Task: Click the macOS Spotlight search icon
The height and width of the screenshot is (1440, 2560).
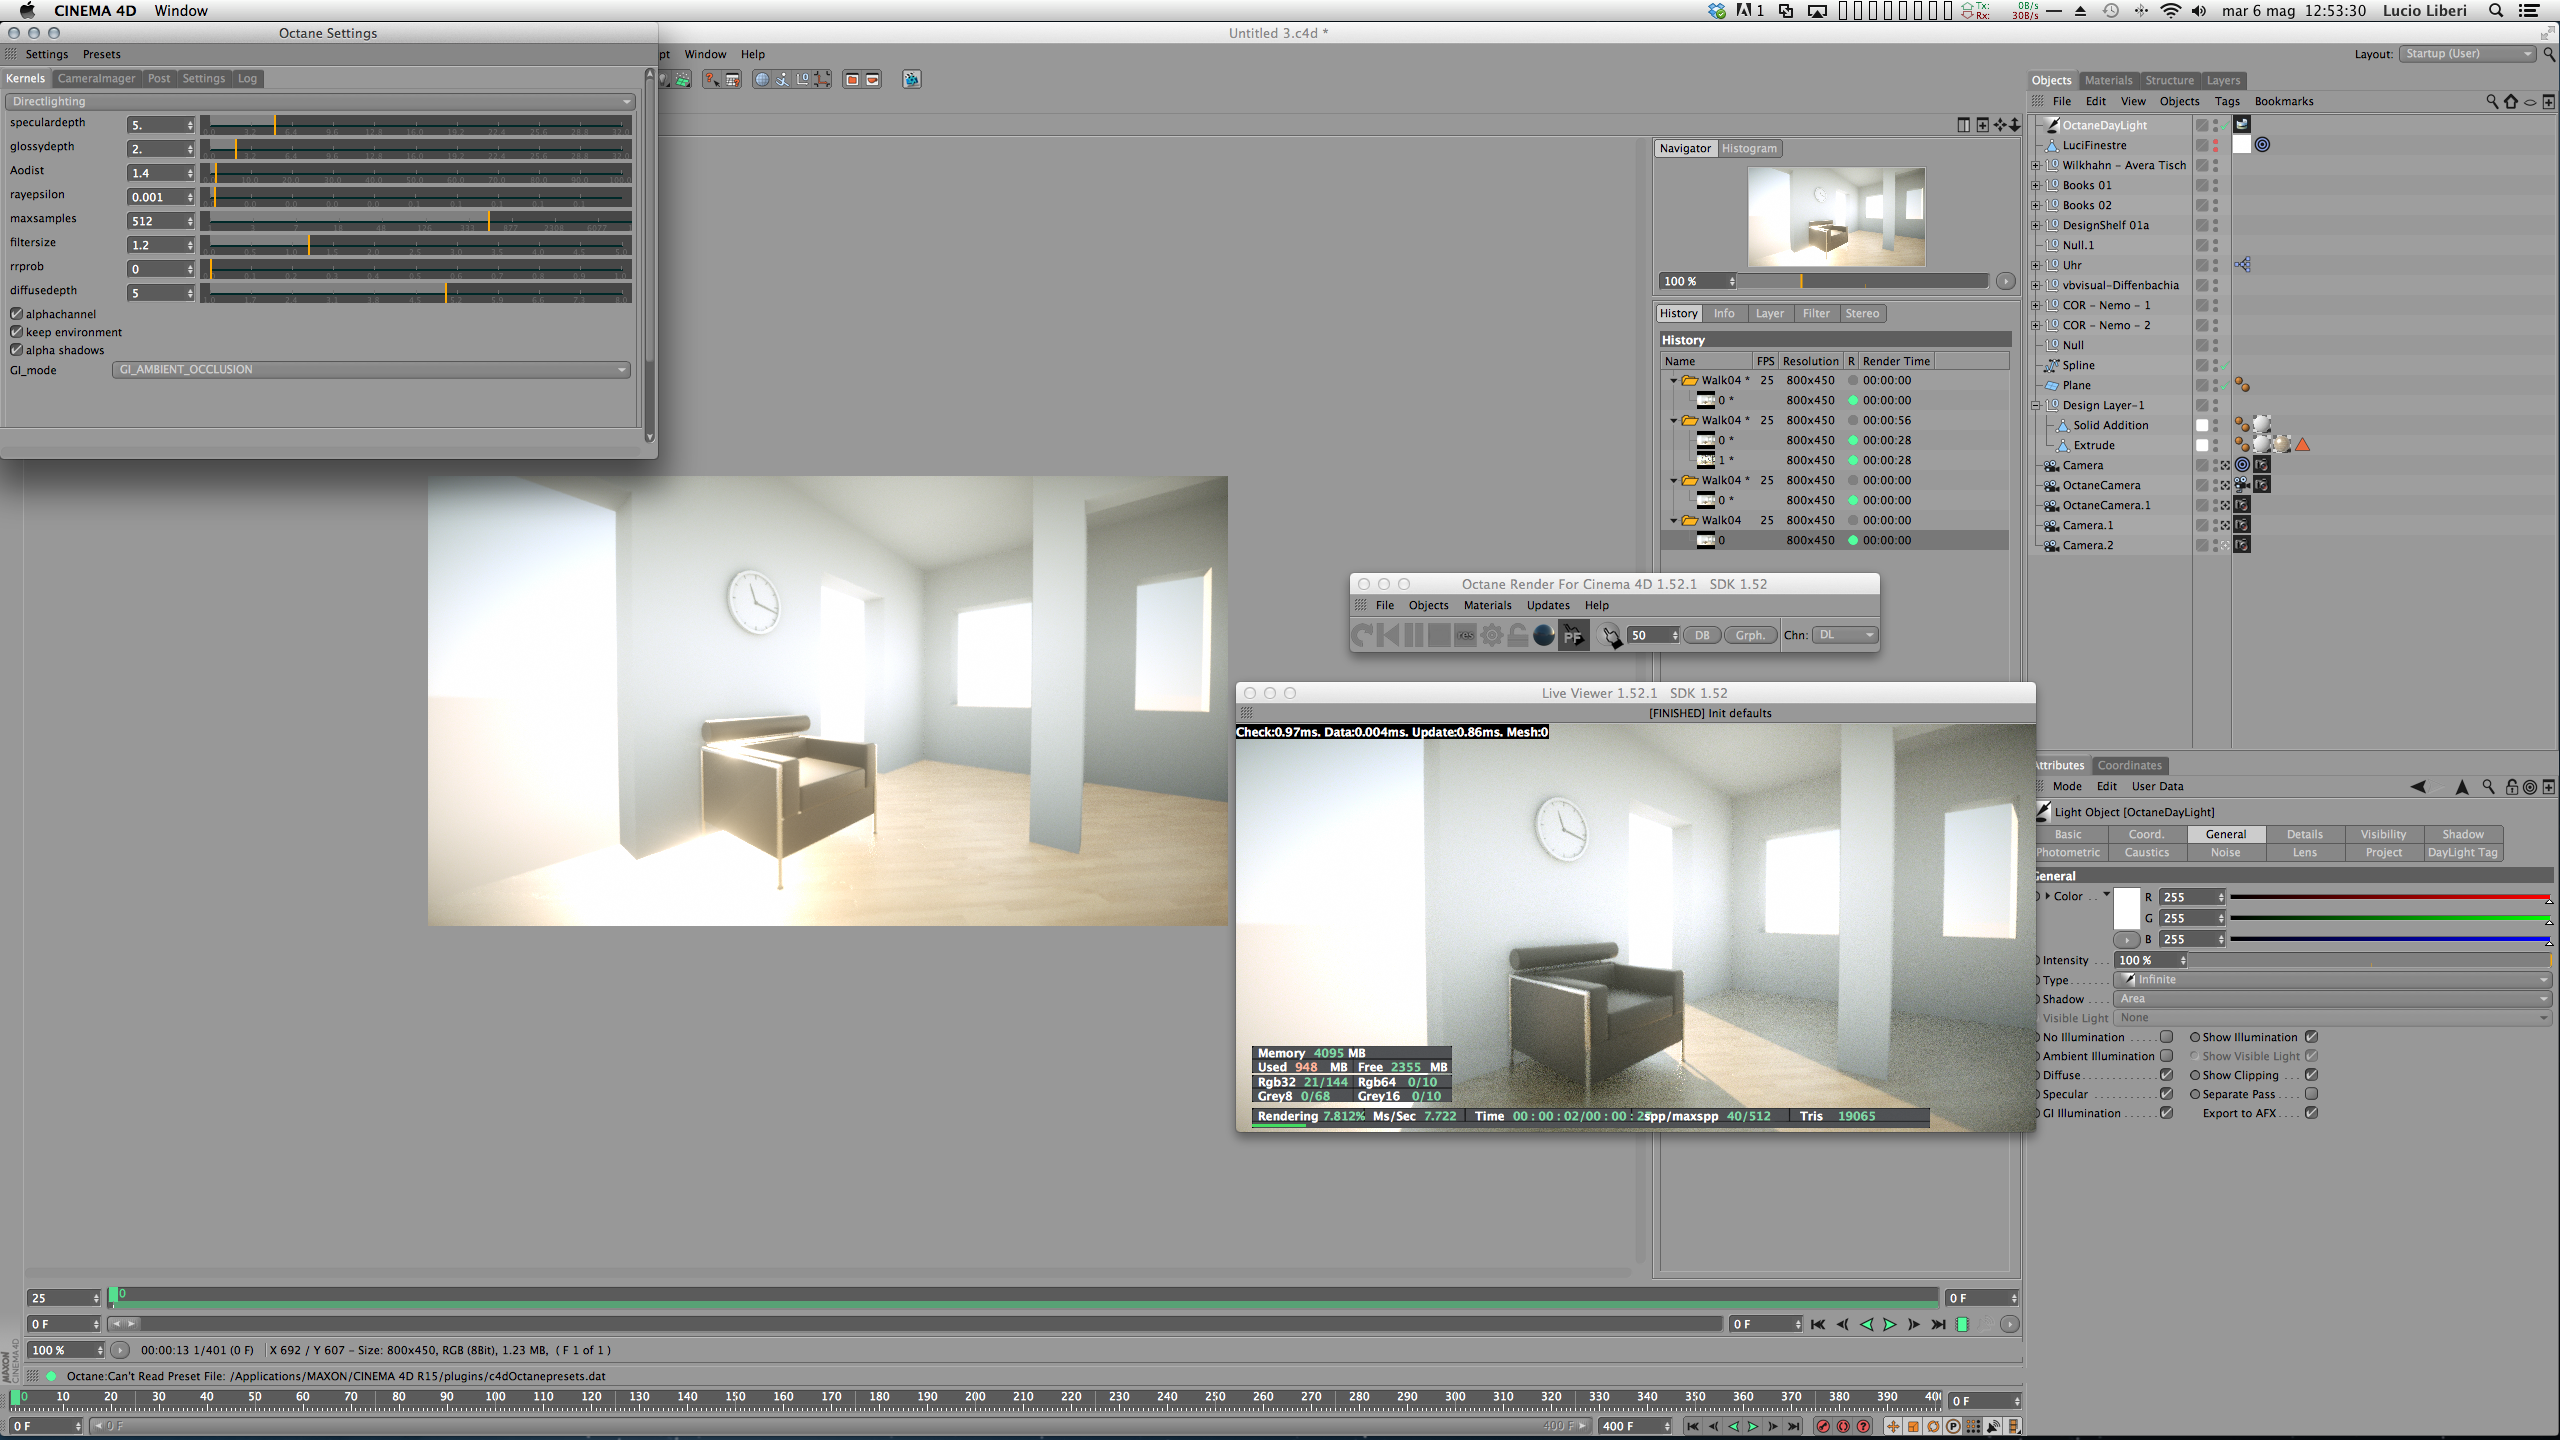Action: (2496, 11)
